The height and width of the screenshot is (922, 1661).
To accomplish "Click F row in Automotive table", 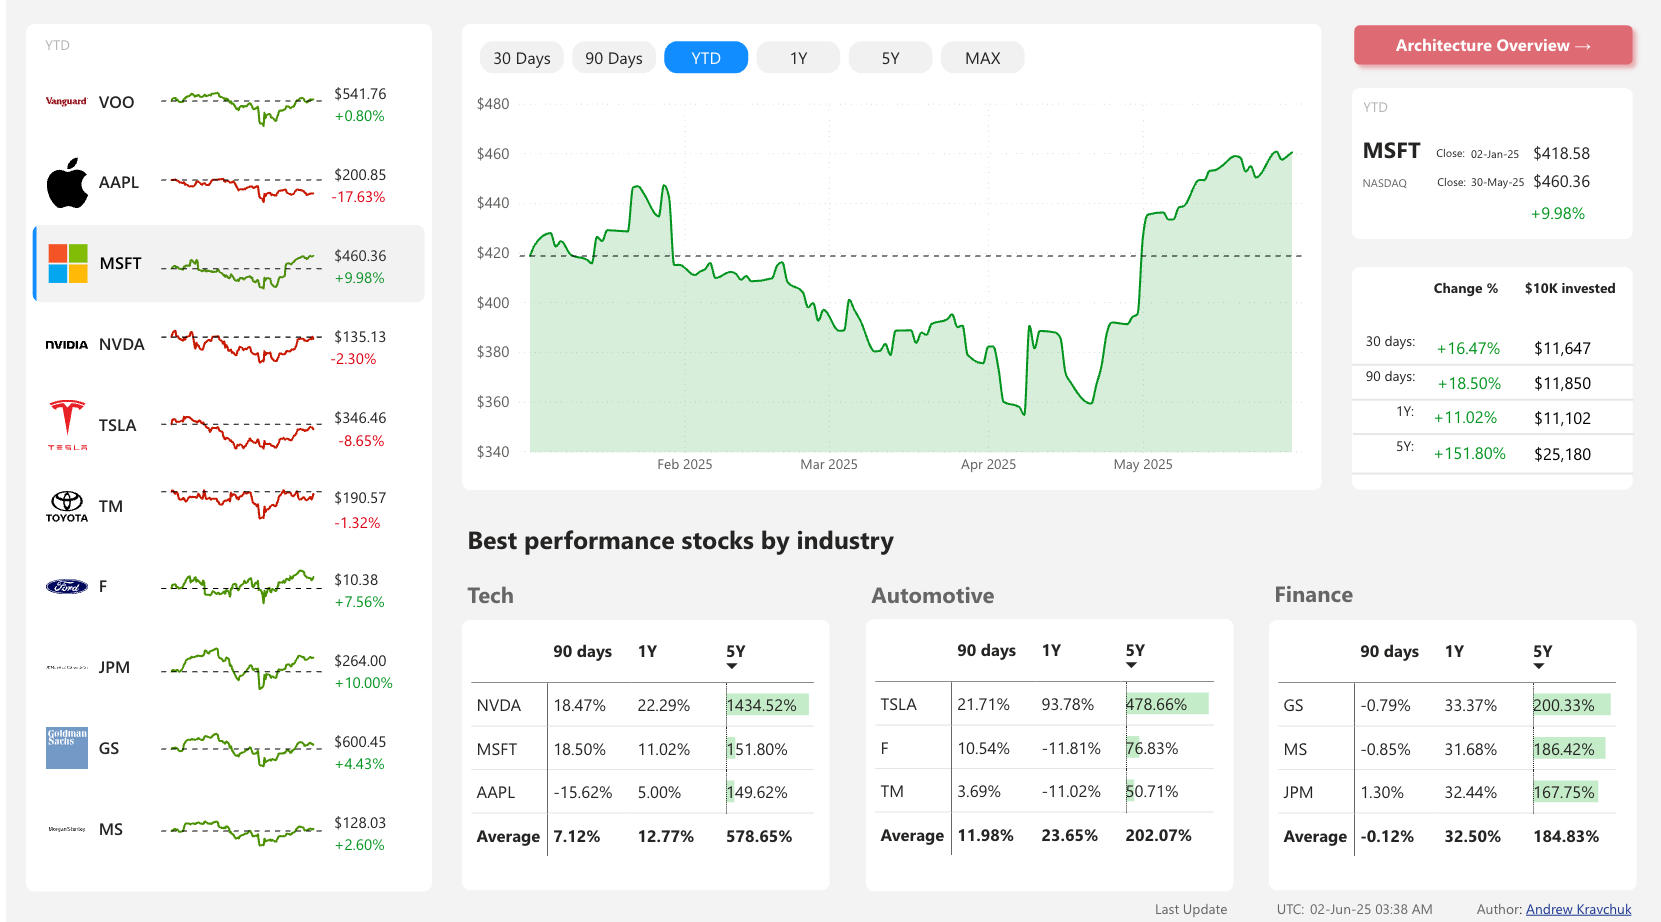I will point(1044,748).
